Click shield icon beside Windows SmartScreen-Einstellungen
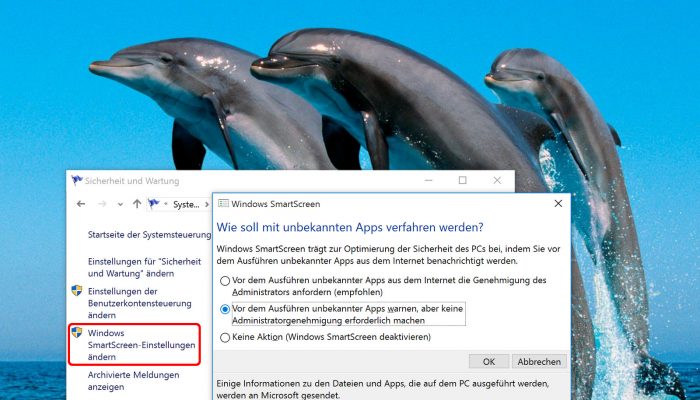 [77, 332]
